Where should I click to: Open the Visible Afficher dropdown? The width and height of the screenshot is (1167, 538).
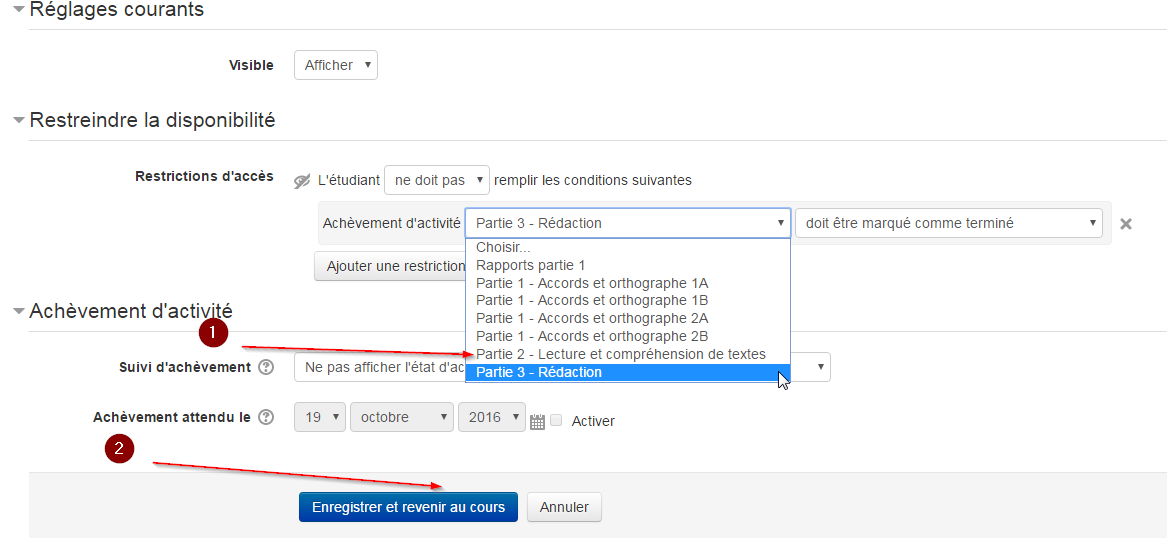pyautogui.click(x=335, y=65)
